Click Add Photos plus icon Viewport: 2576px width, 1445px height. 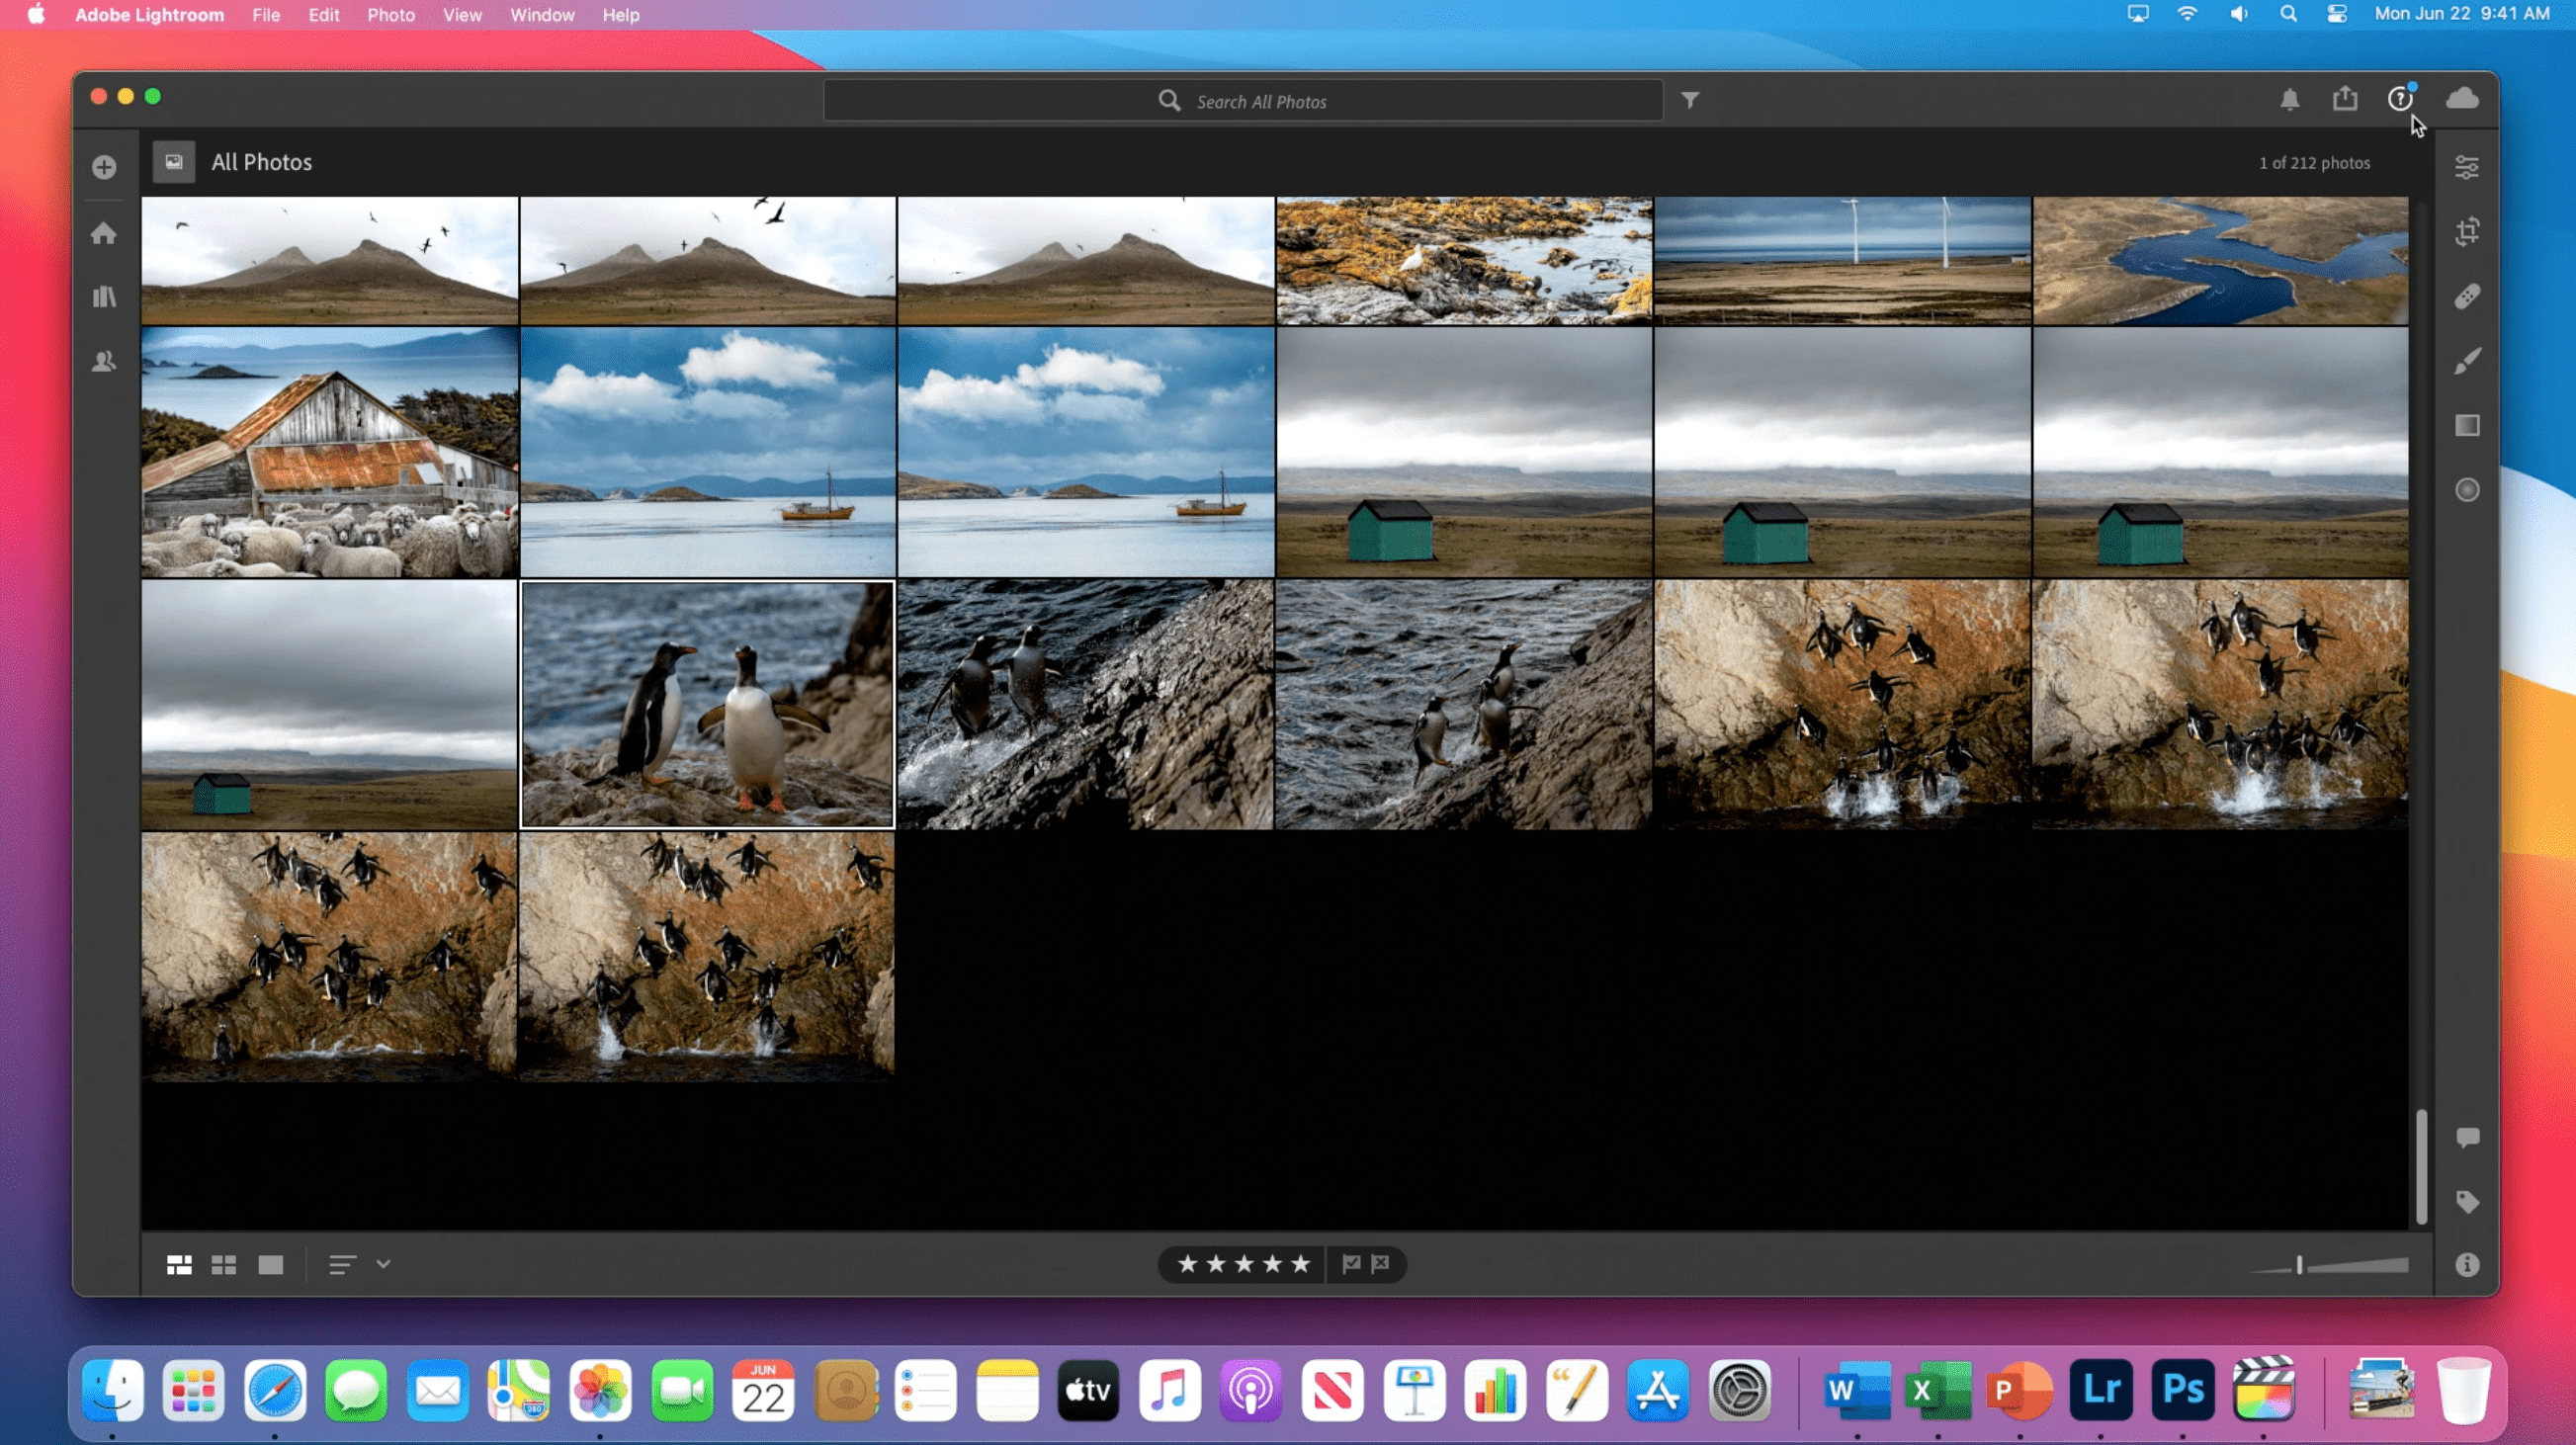tap(104, 167)
